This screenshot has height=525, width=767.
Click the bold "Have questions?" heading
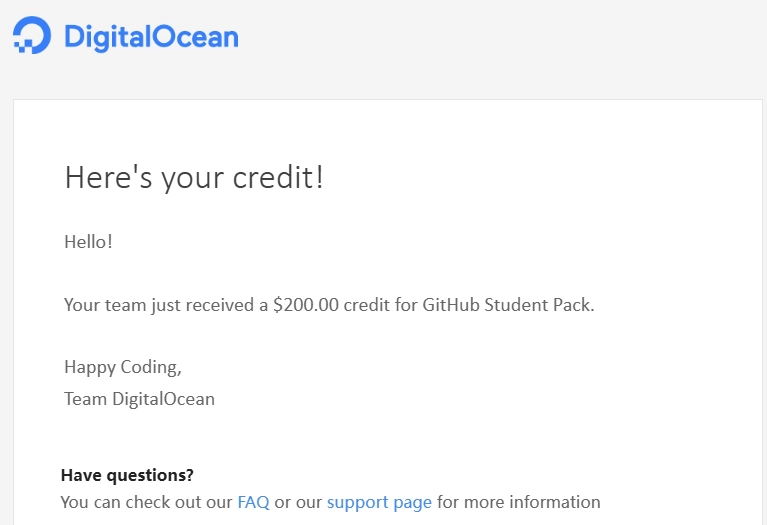127,474
